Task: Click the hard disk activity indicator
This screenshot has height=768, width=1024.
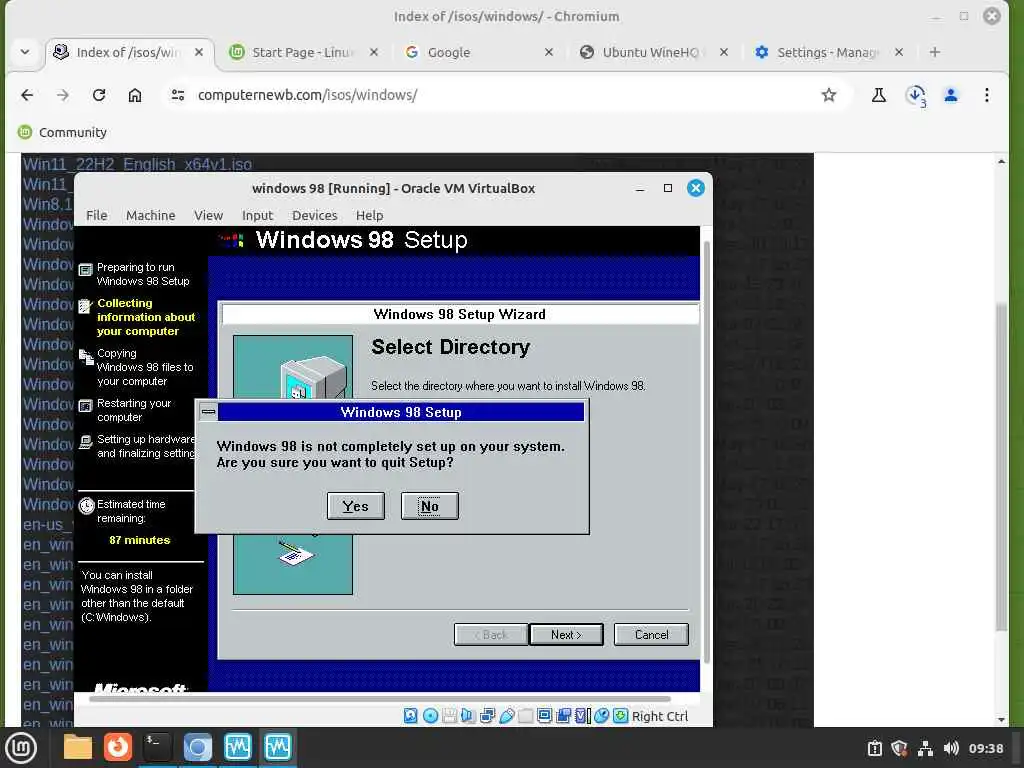Action: pos(411,716)
